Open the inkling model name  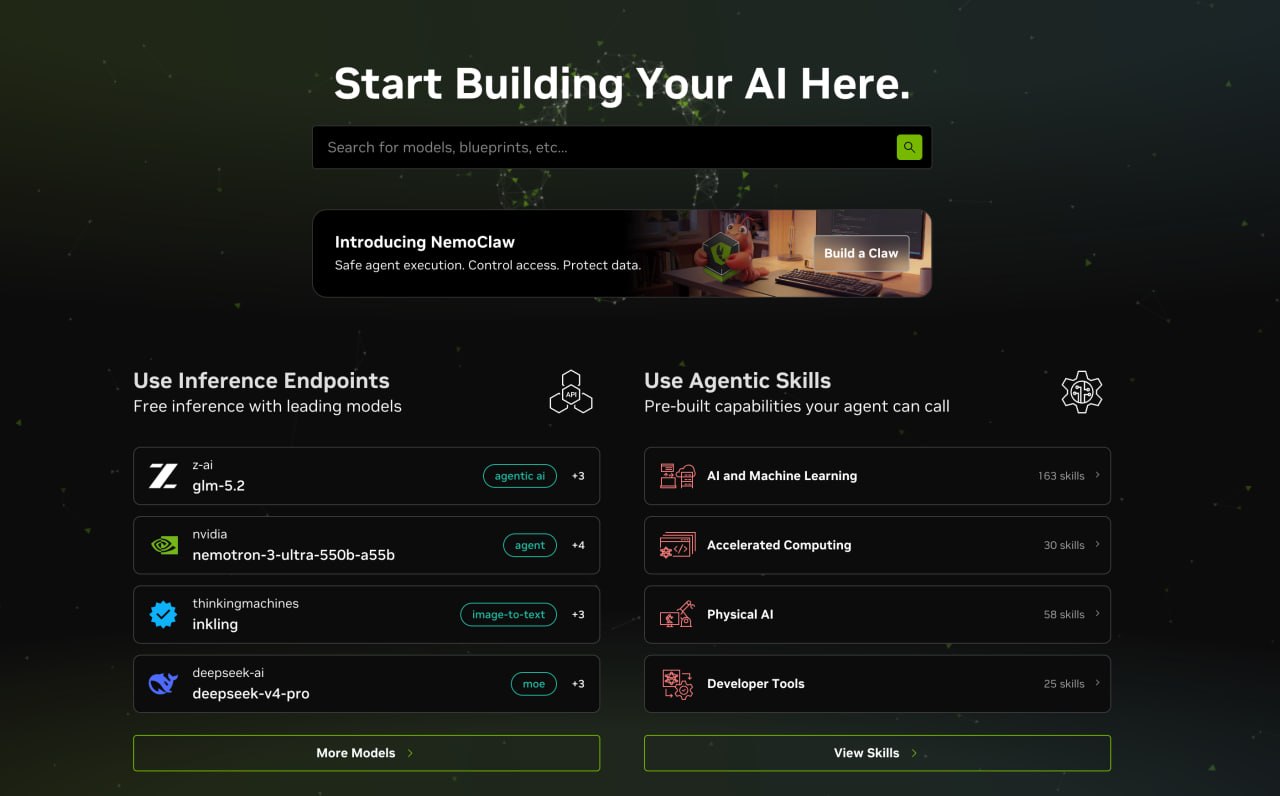pyautogui.click(x=215, y=624)
